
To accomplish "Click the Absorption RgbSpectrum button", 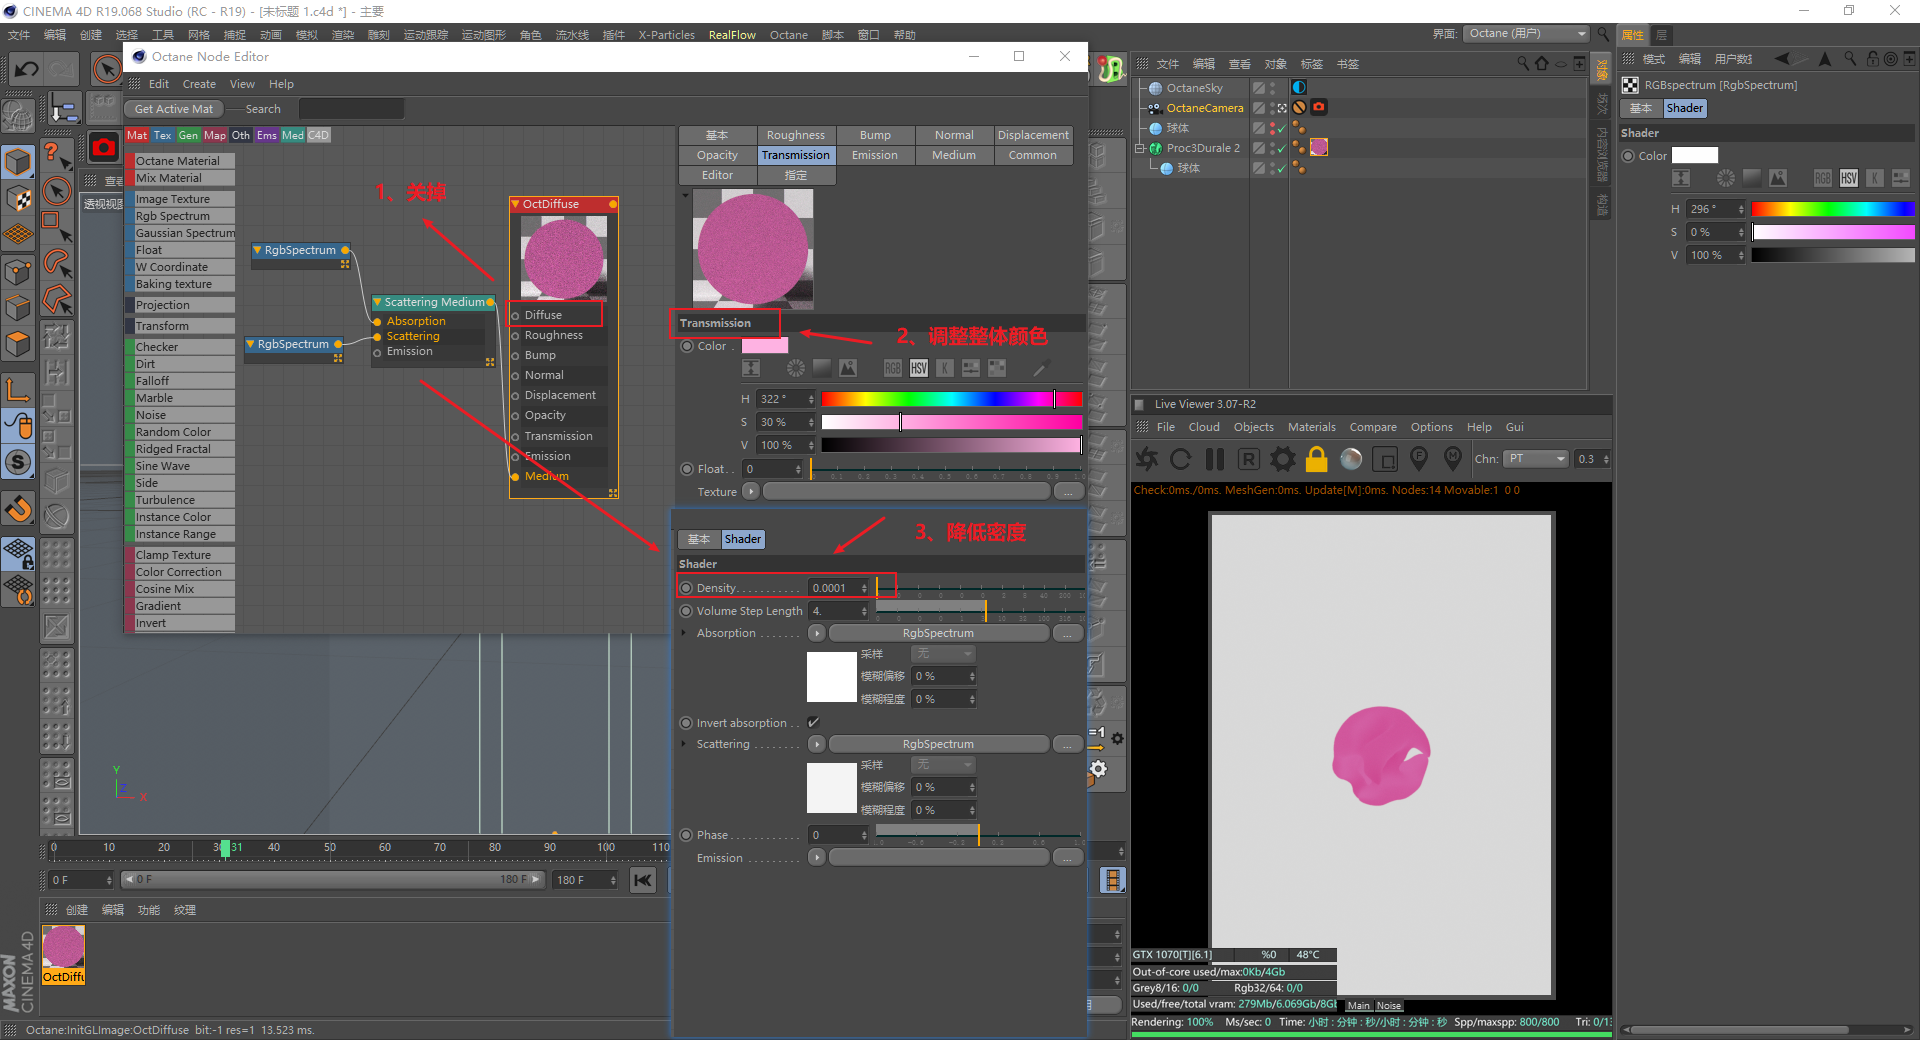I will (937, 633).
